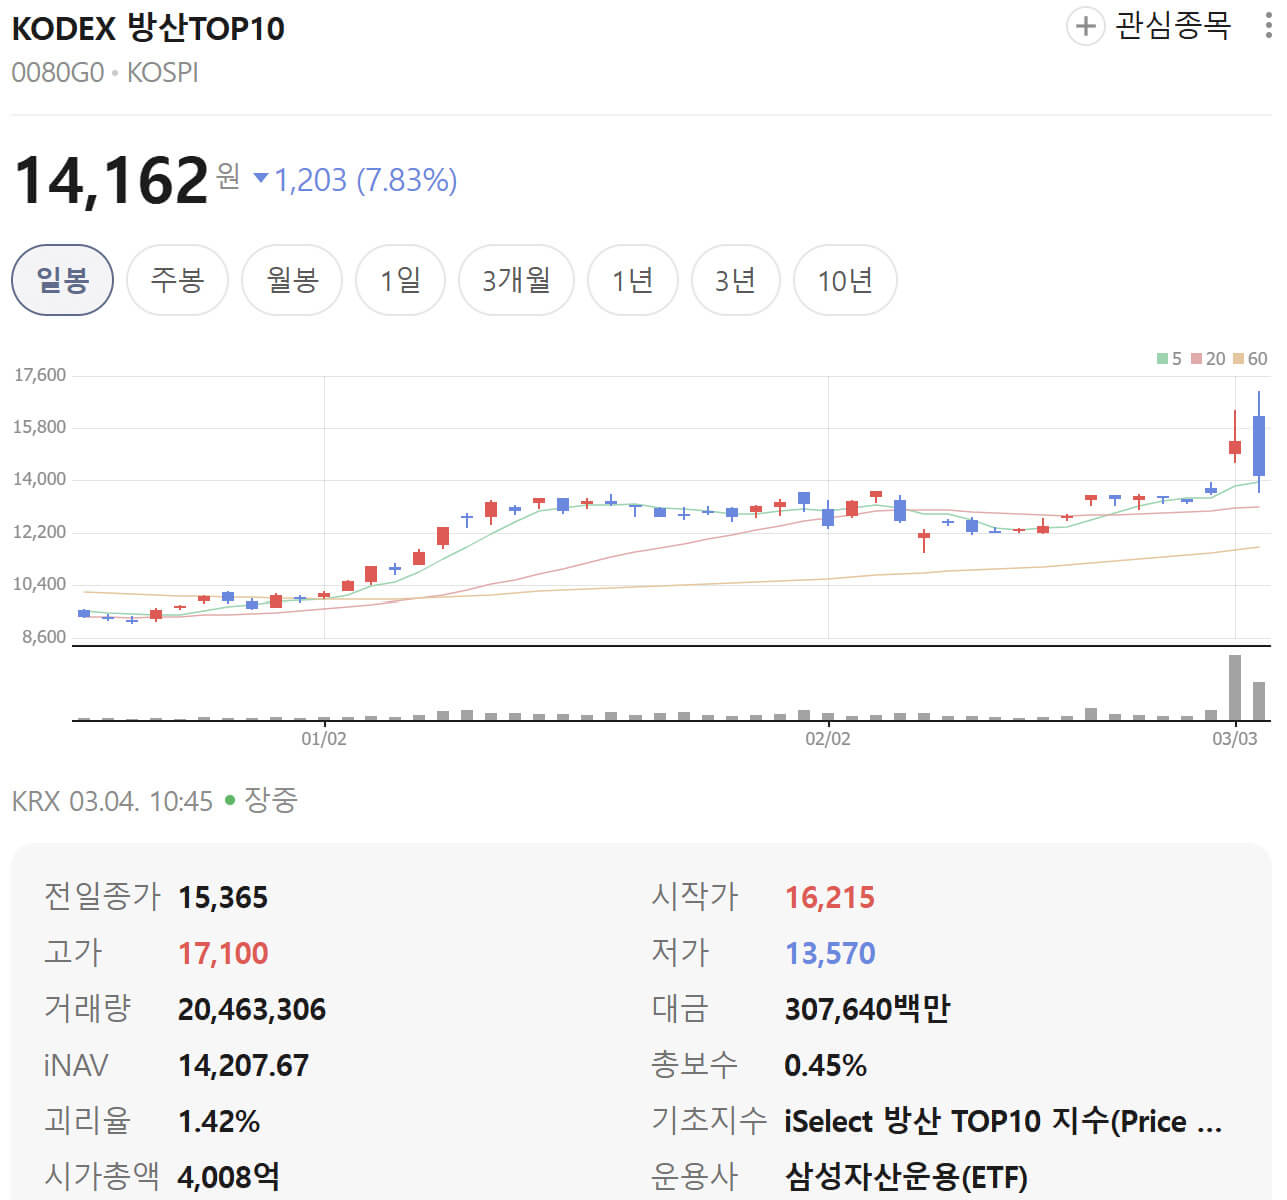Toggle the green 5-day moving average legend
Image resolution: width=1287 pixels, height=1200 pixels.
click(x=1168, y=358)
